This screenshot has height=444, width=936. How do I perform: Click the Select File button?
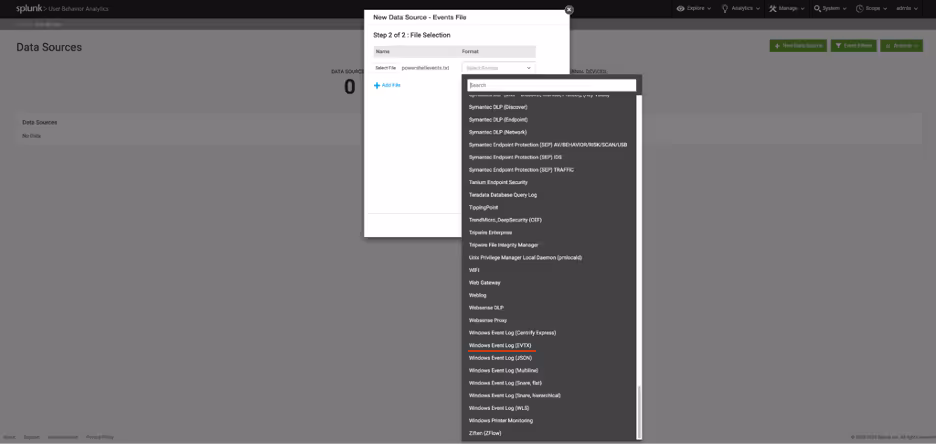(x=385, y=68)
